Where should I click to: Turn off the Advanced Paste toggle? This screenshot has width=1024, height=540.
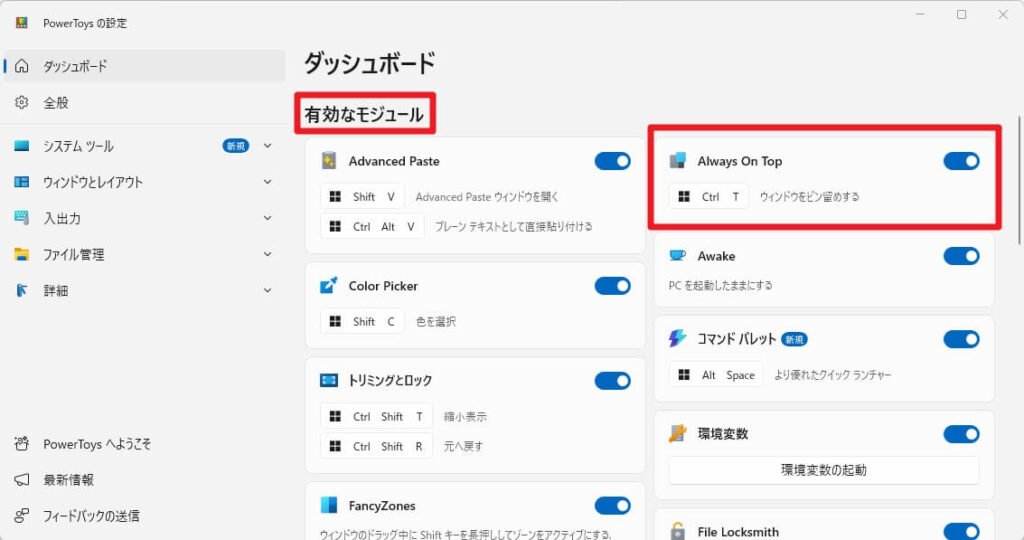coord(613,161)
